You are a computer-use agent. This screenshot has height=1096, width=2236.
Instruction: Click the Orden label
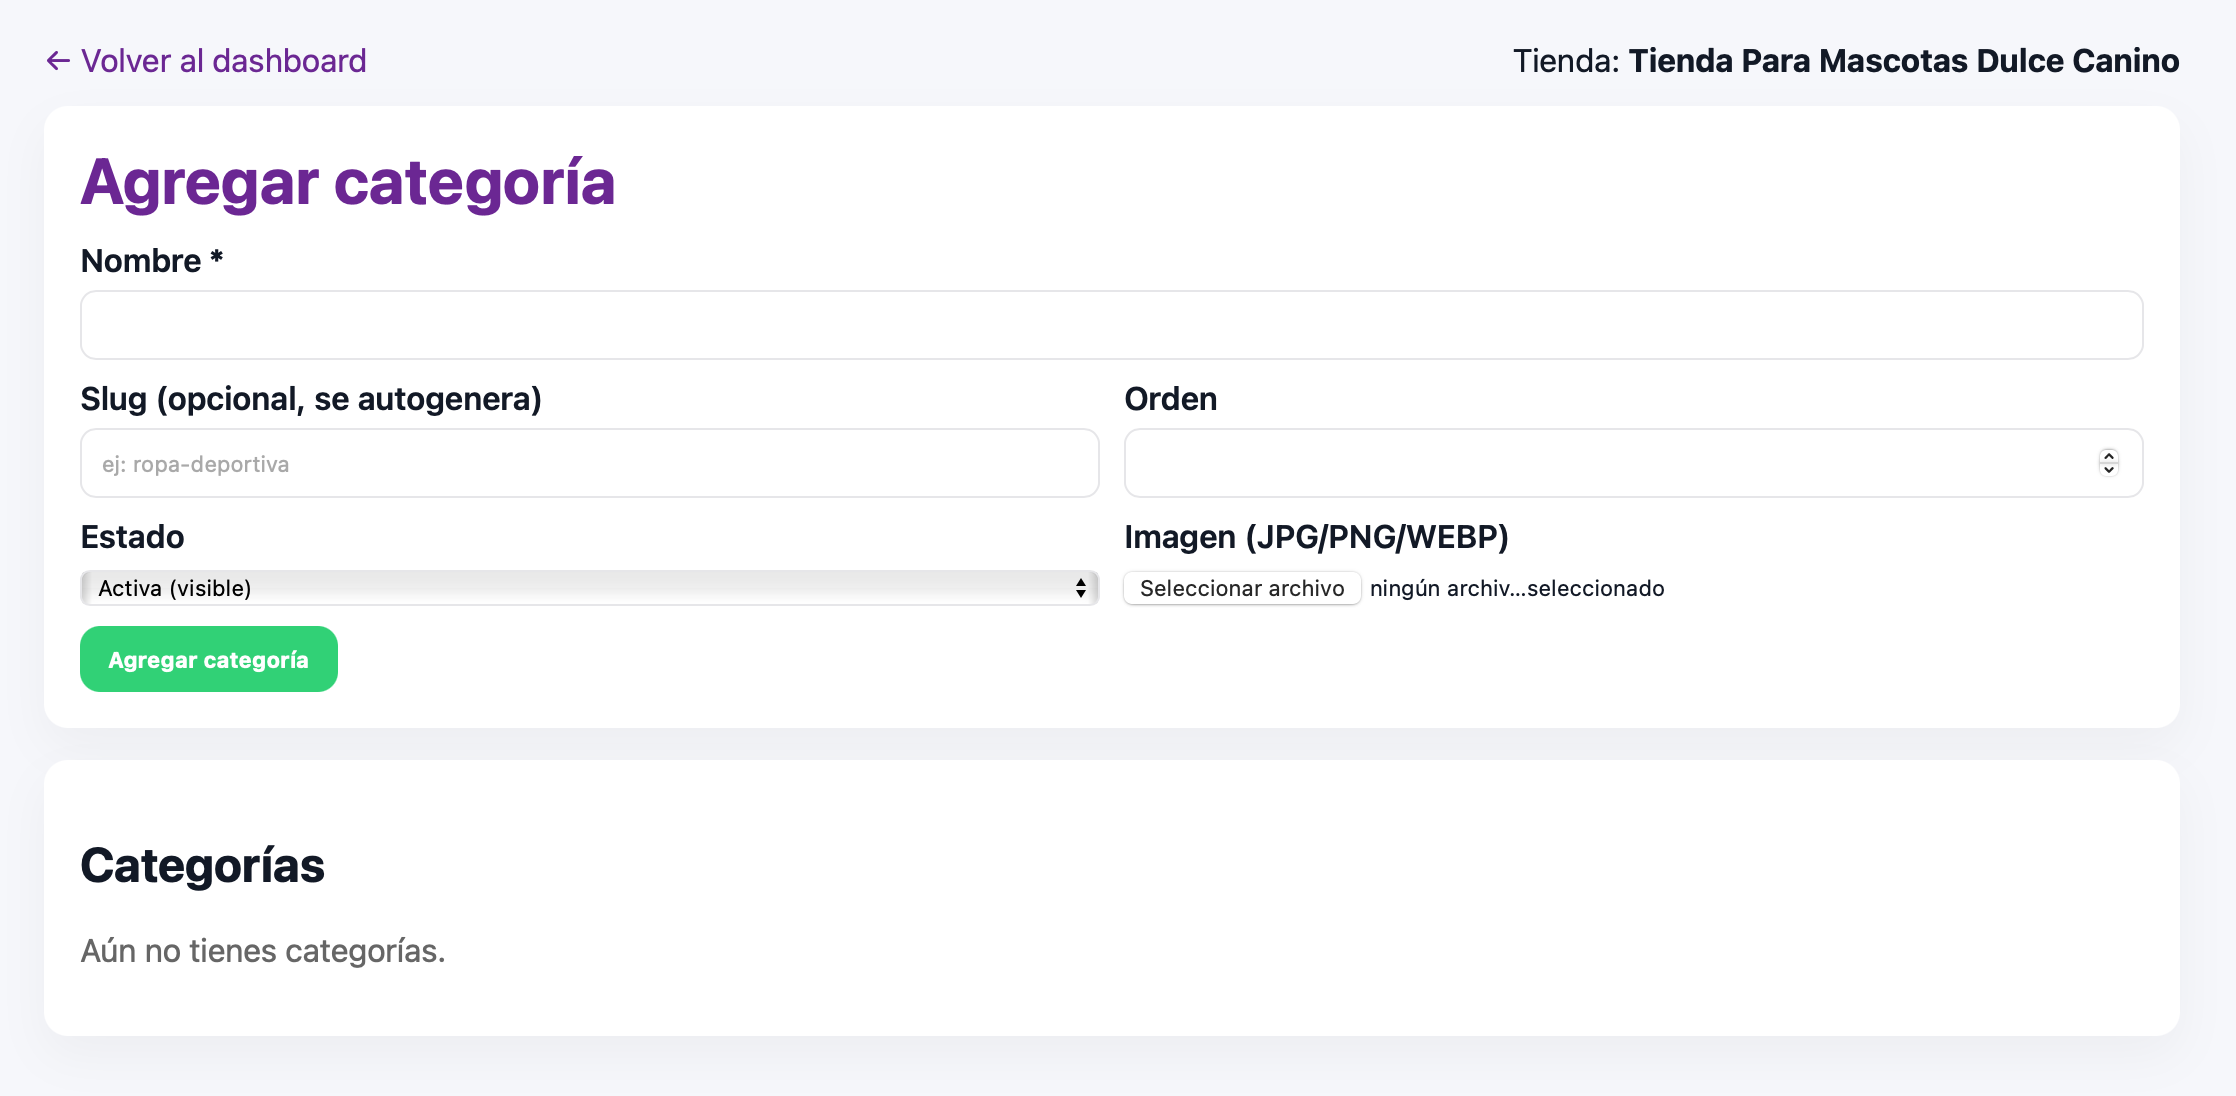pos(1170,399)
